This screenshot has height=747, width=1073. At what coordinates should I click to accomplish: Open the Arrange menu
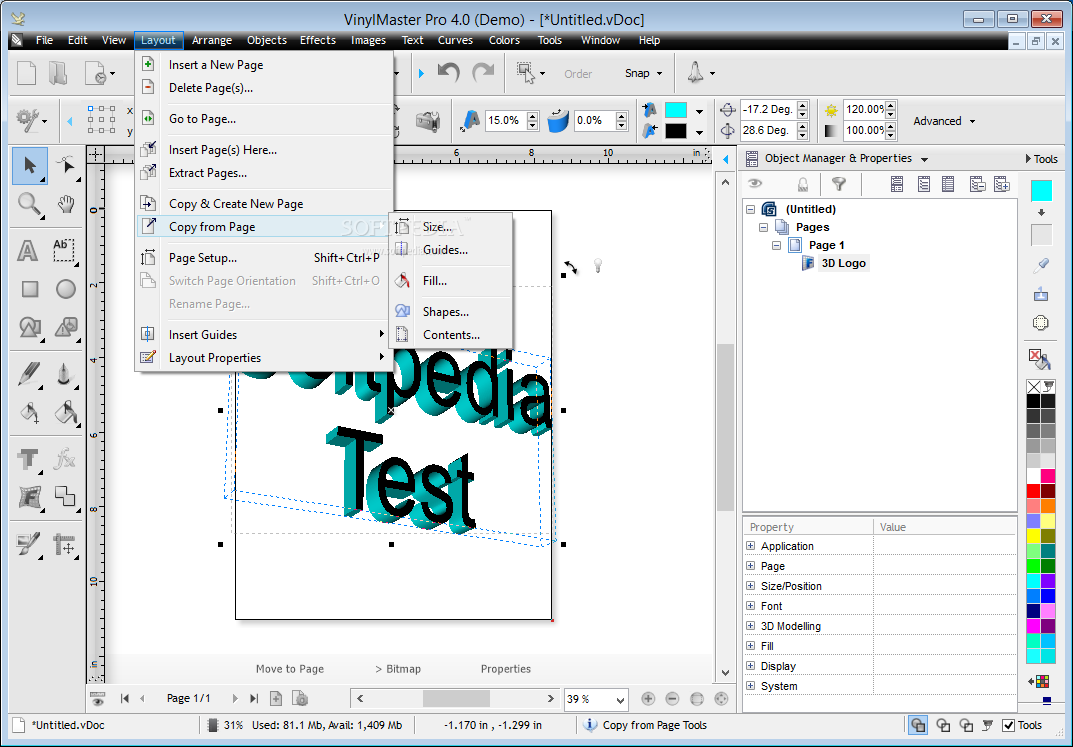click(211, 40)
